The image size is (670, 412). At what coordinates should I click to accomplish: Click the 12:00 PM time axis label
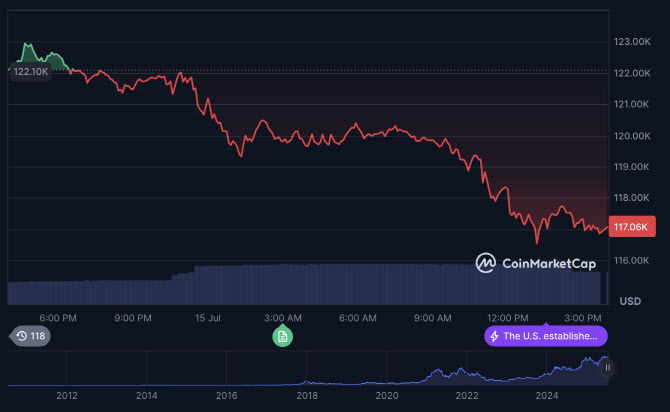click(x=507, y=318)
